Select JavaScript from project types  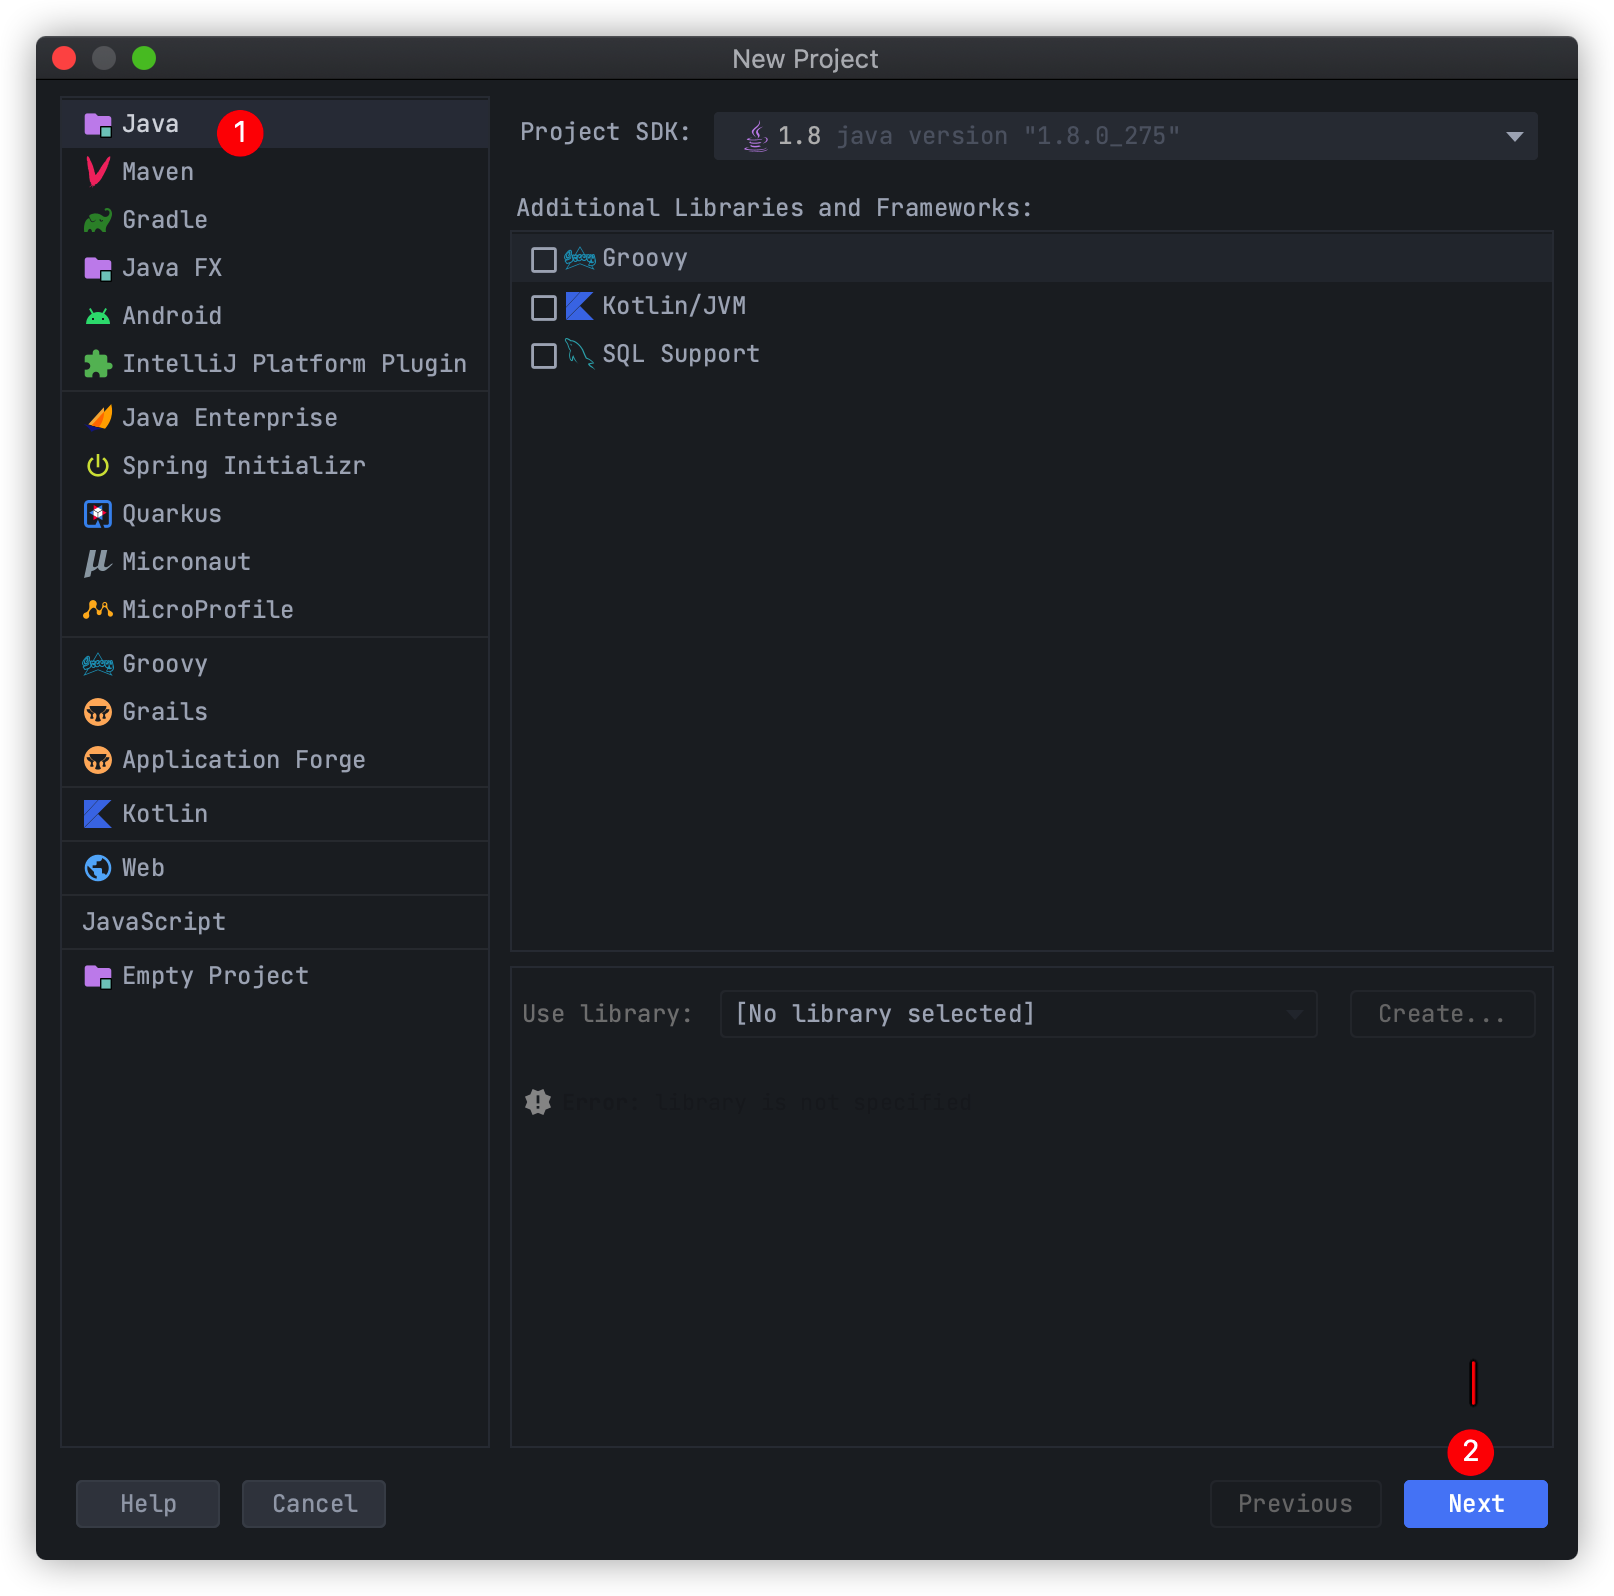click(x=154, y=922)
